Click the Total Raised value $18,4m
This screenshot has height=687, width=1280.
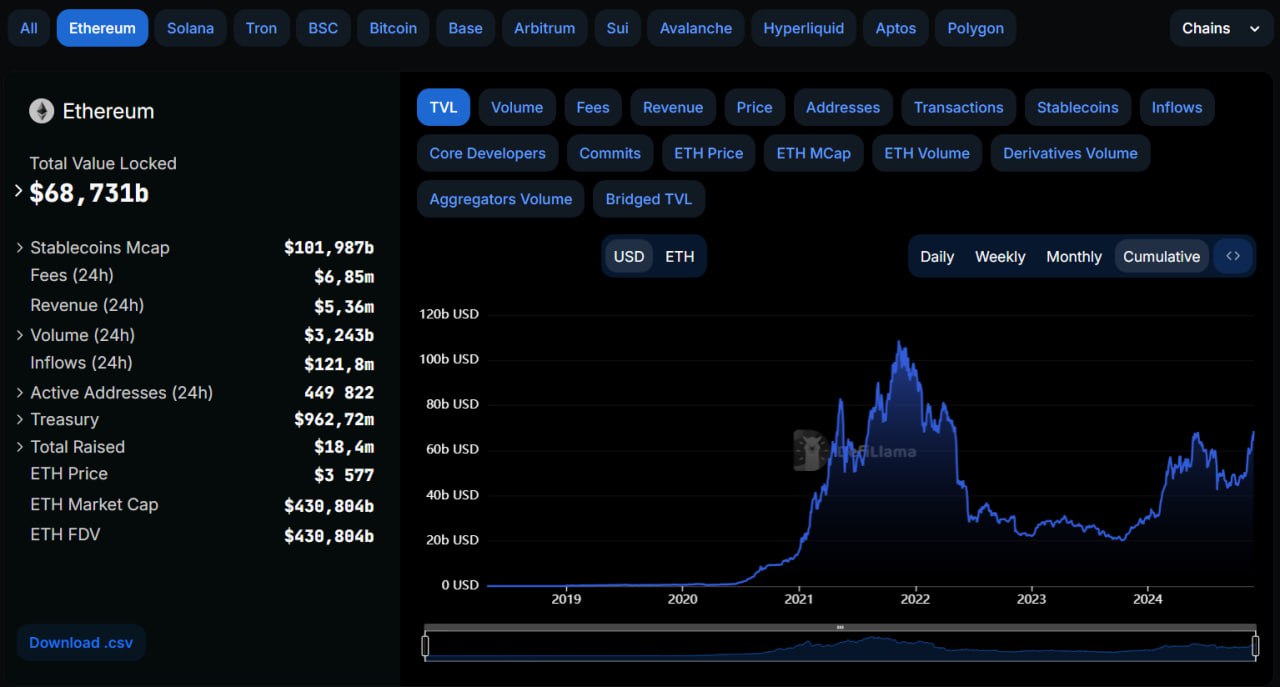pos(344,447)
